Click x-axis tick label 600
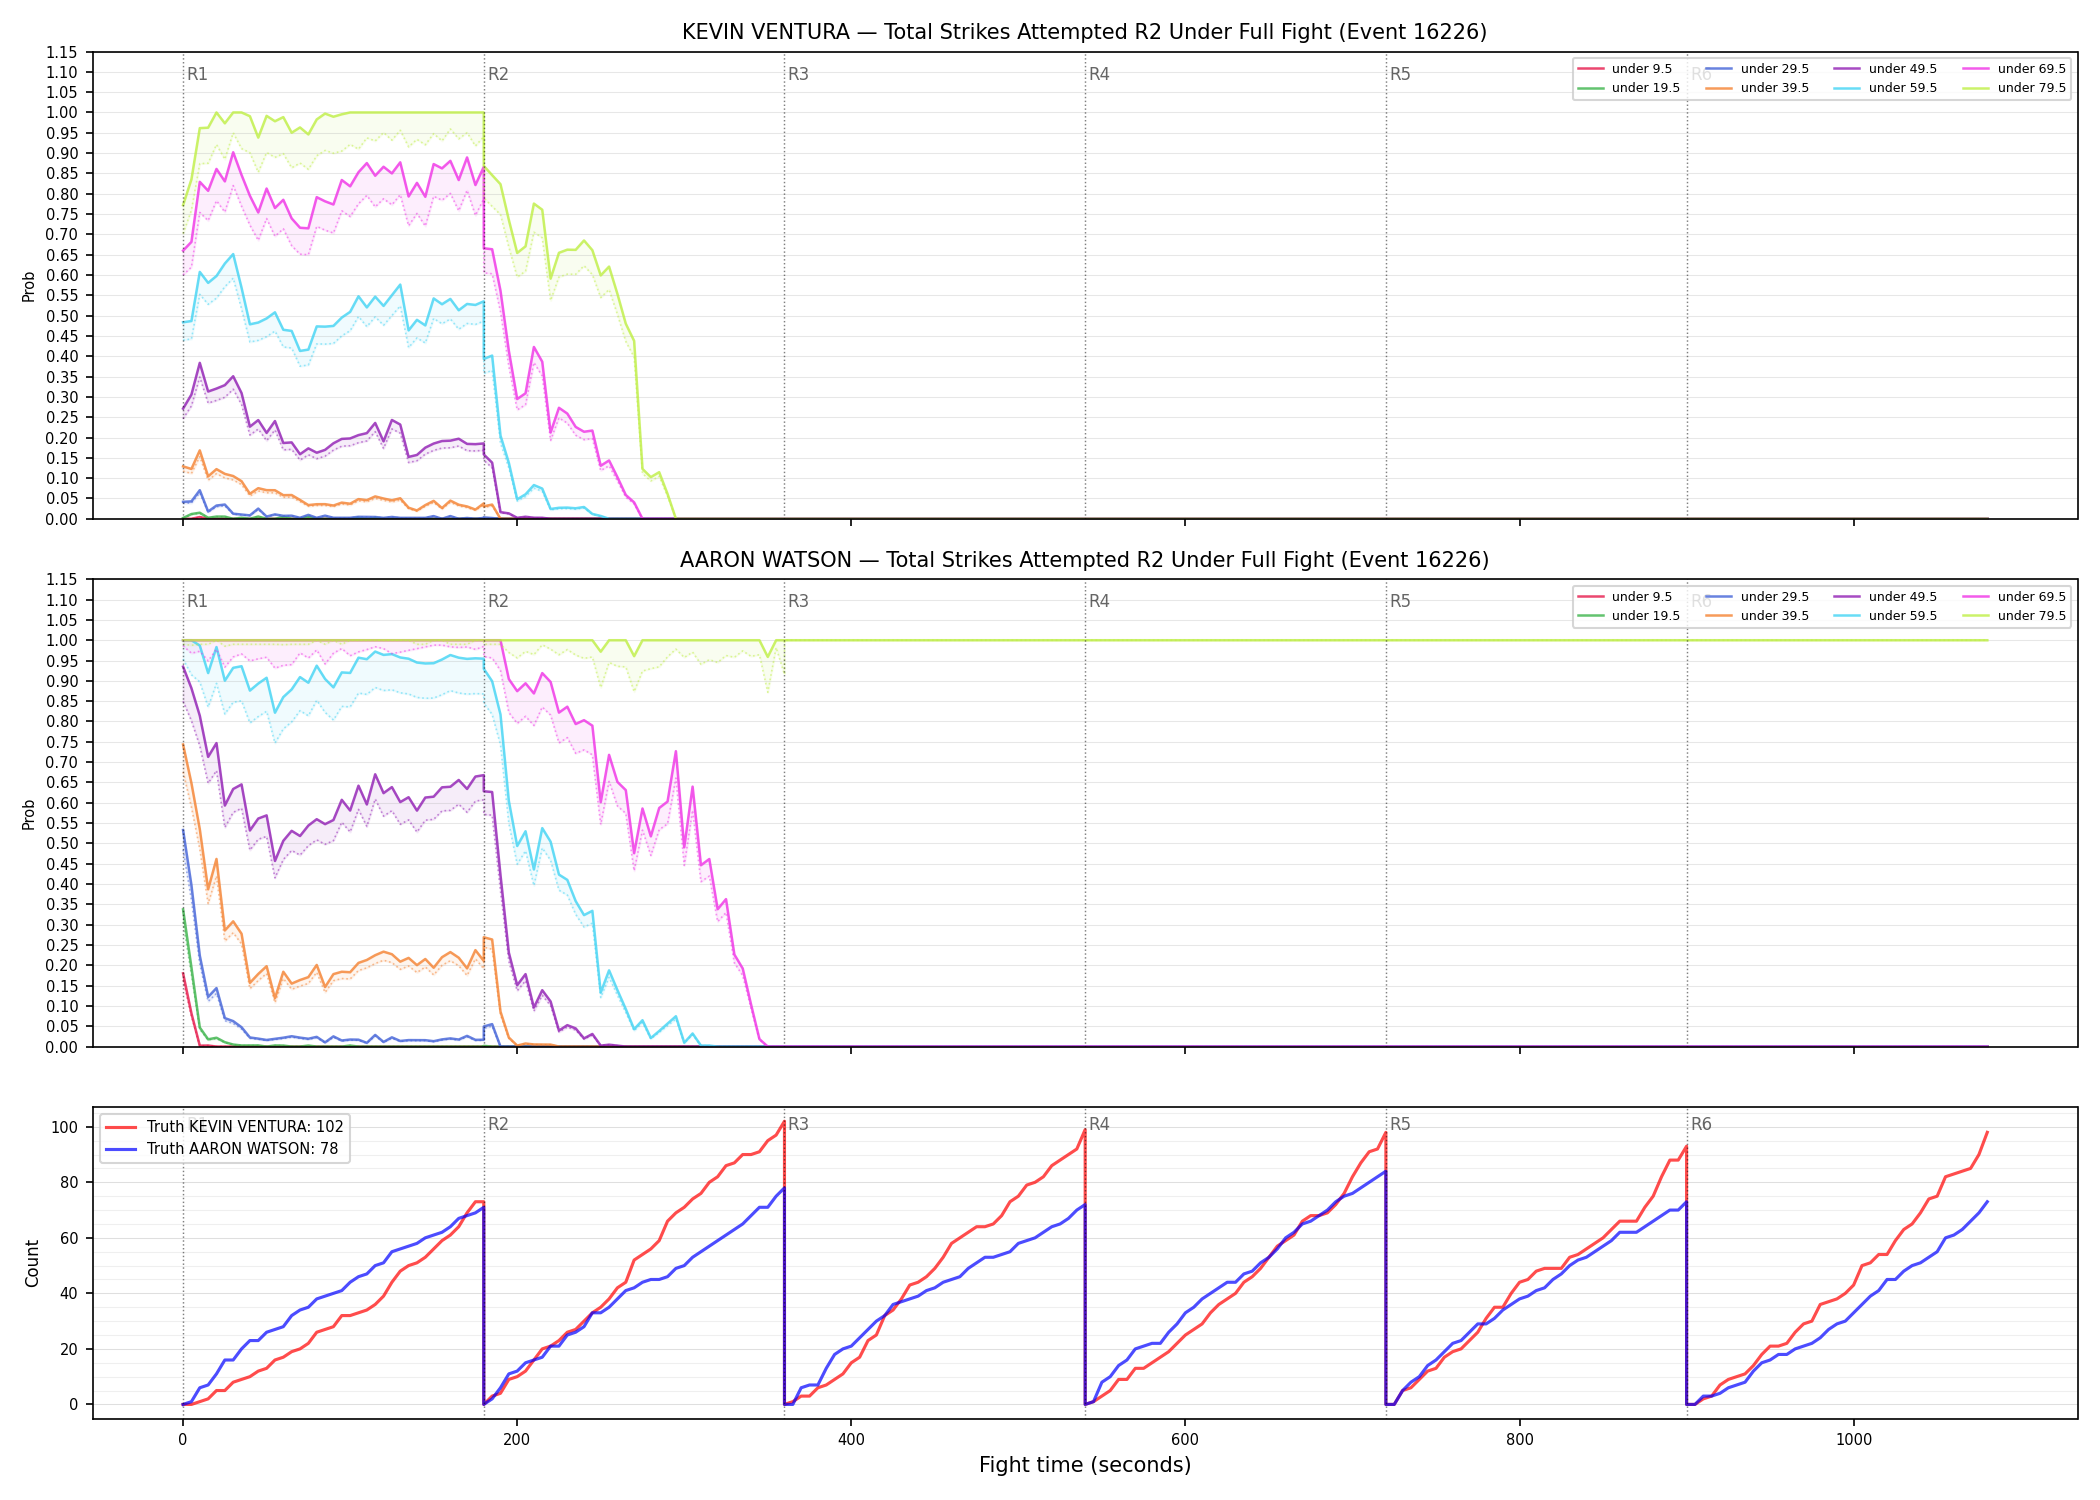2100x1500 pixels. coord(1185,1440)
